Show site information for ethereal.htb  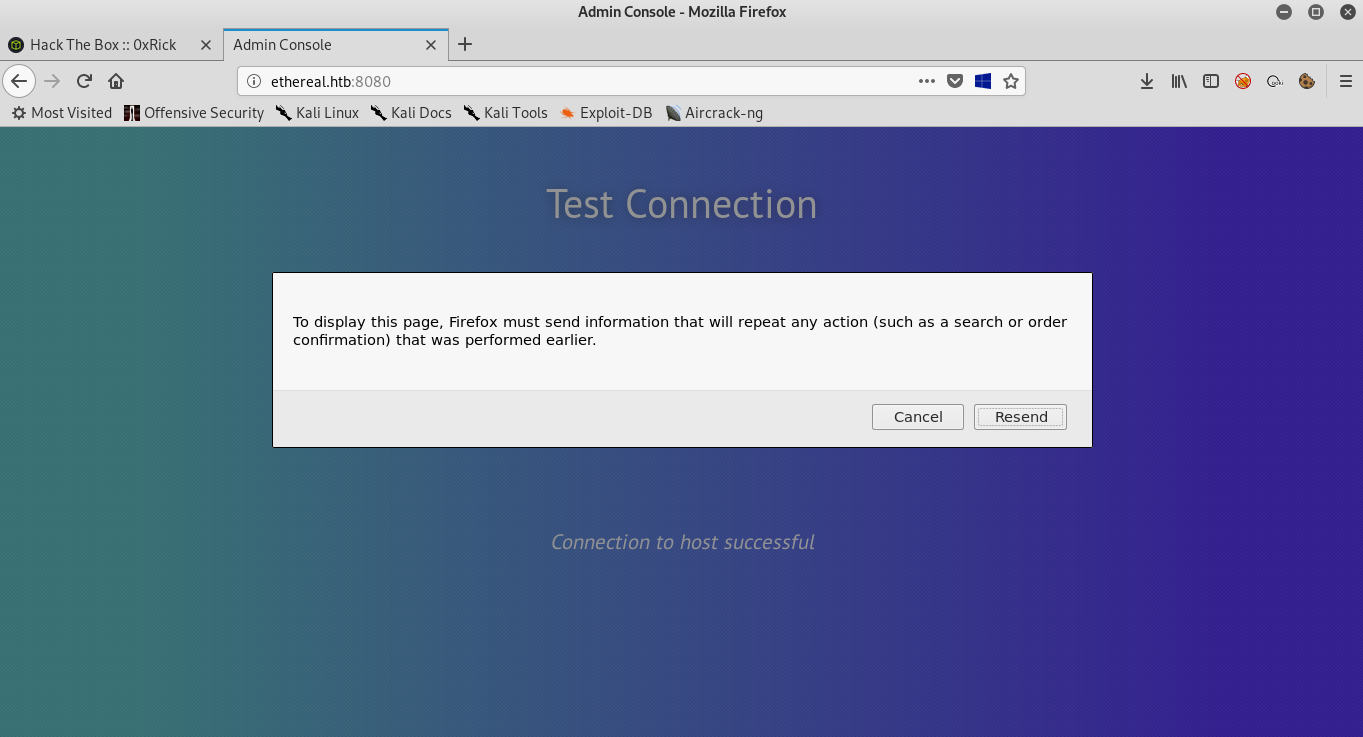tap(254, 81)
